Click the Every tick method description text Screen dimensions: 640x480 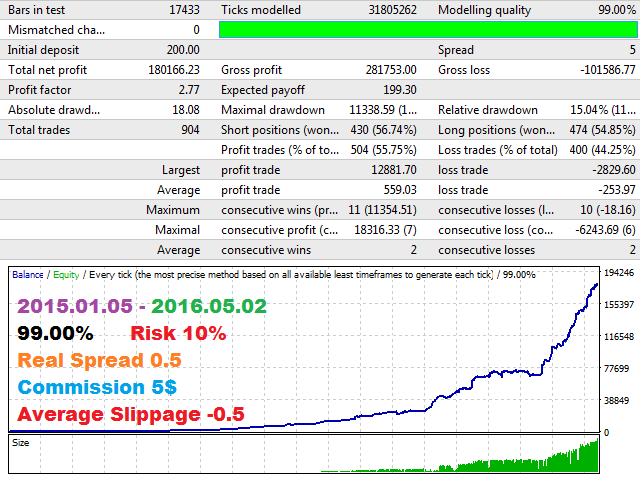[x=291, y=275]
